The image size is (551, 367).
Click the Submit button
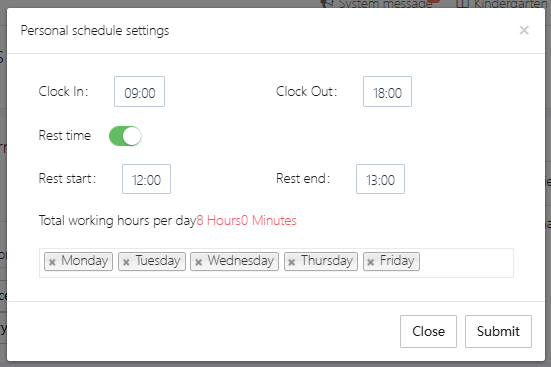coord(498,331)
